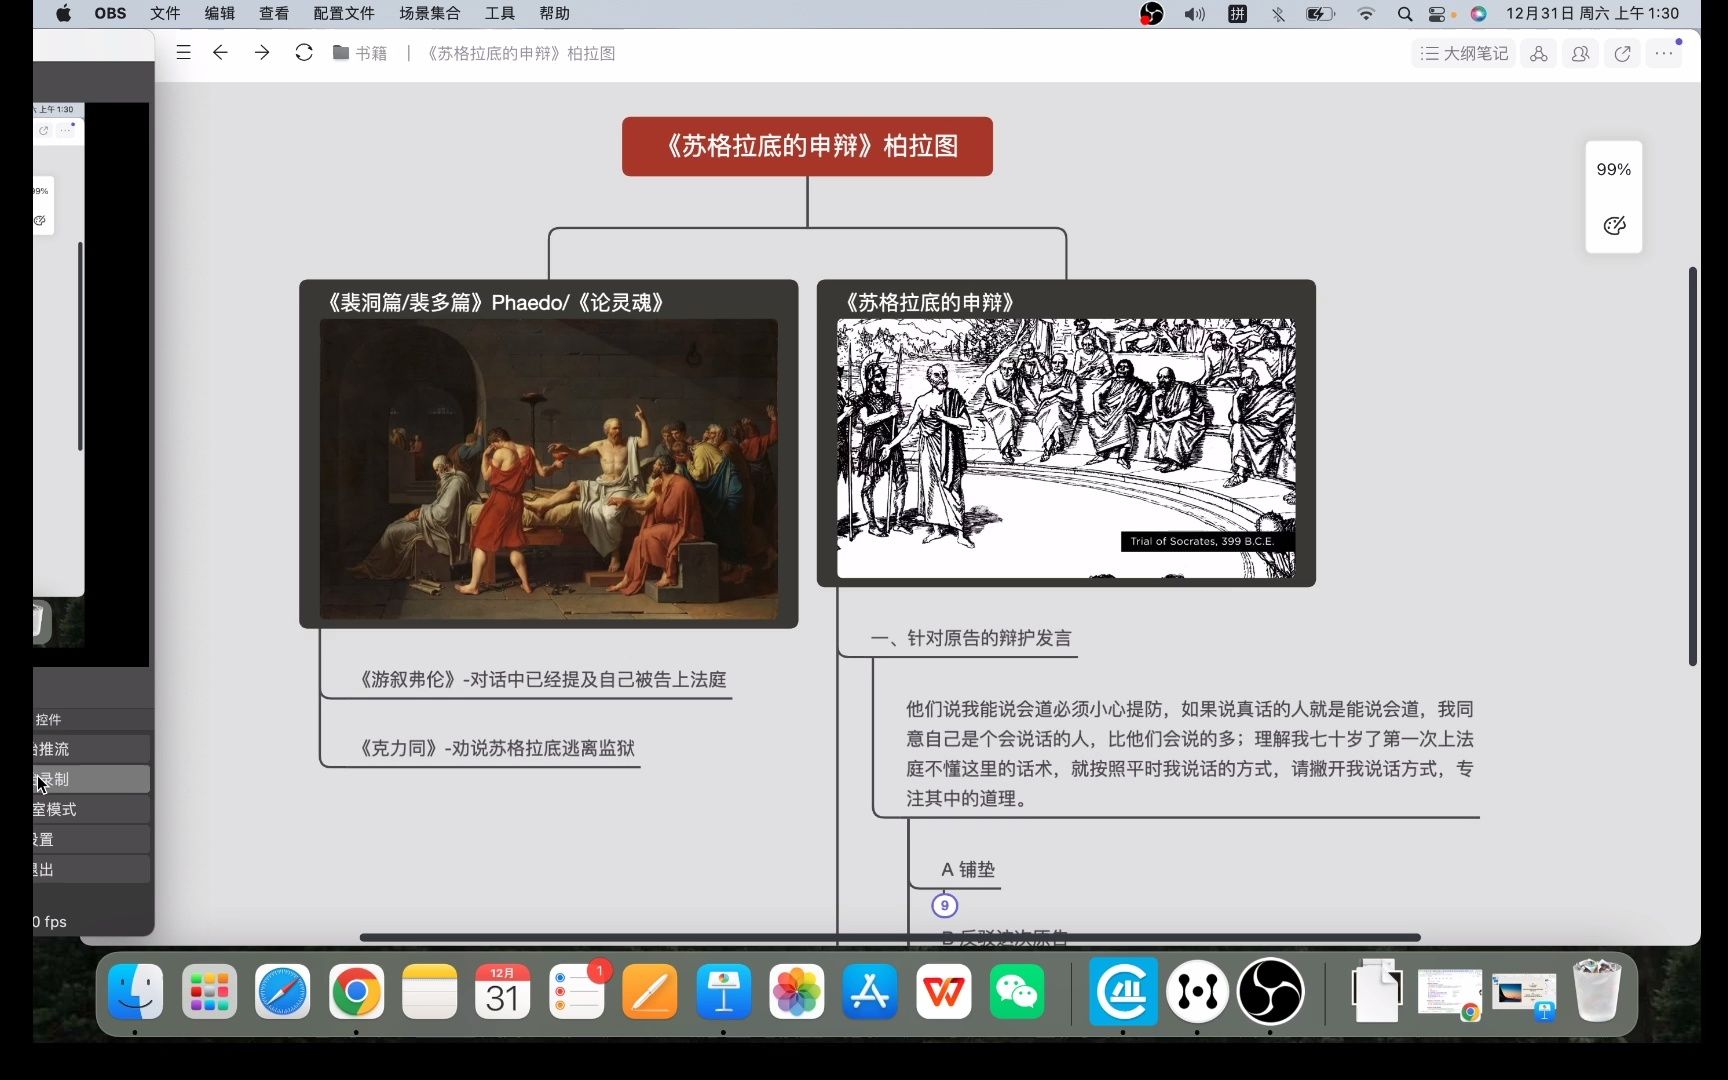Image resolution: width=1728 pixels, height=1080 pixels.
Task: Click the 设置 button in OBS controls
Action: coord(91,839)
